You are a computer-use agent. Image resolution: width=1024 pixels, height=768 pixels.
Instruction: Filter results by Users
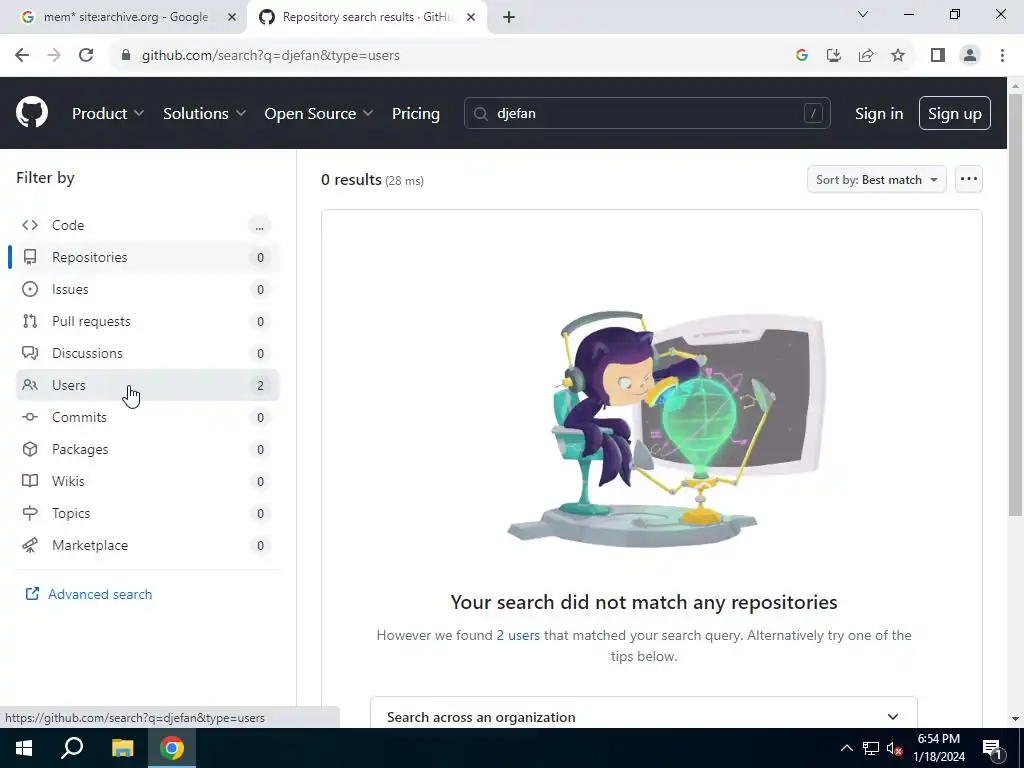147,385
